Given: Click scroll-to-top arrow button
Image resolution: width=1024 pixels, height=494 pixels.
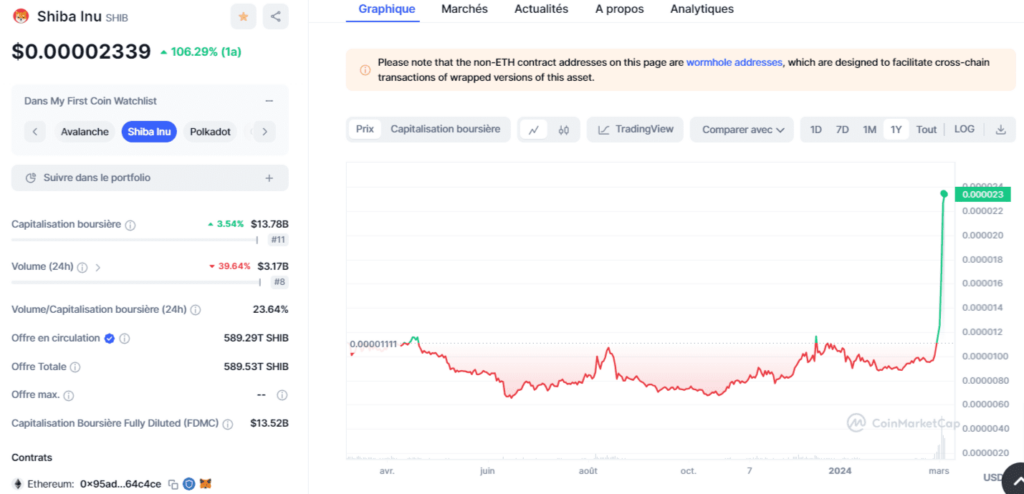Looking at the screenshot, I should (x=1015, y=482).
